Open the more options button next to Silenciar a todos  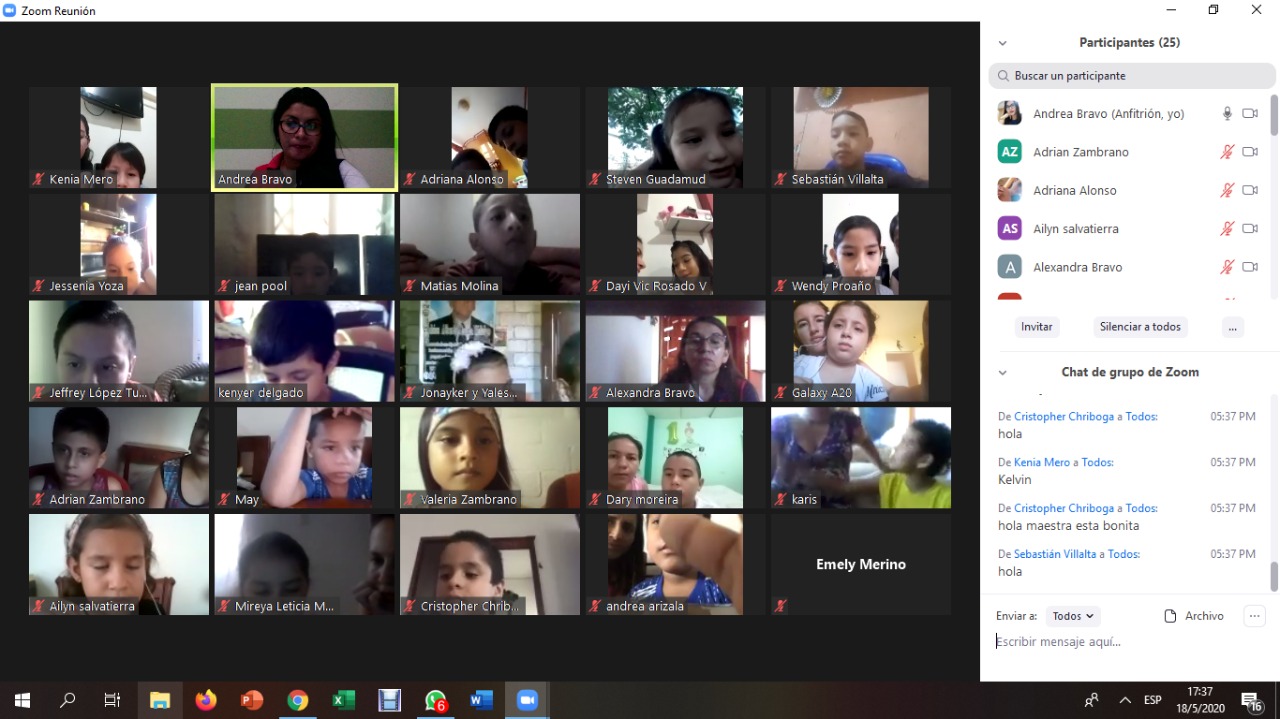(1232, 327)
